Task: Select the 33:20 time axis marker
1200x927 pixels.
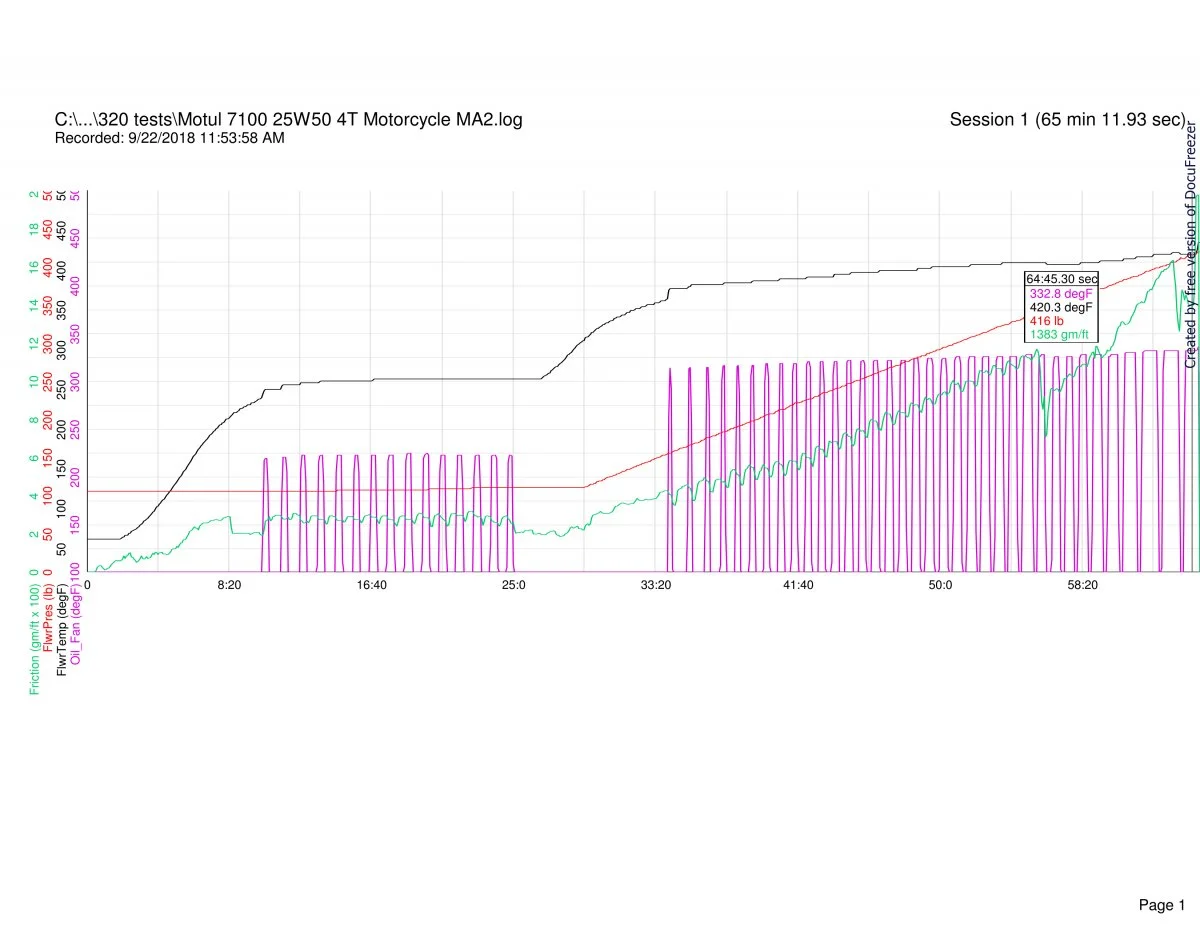Action: click(655, 585)
